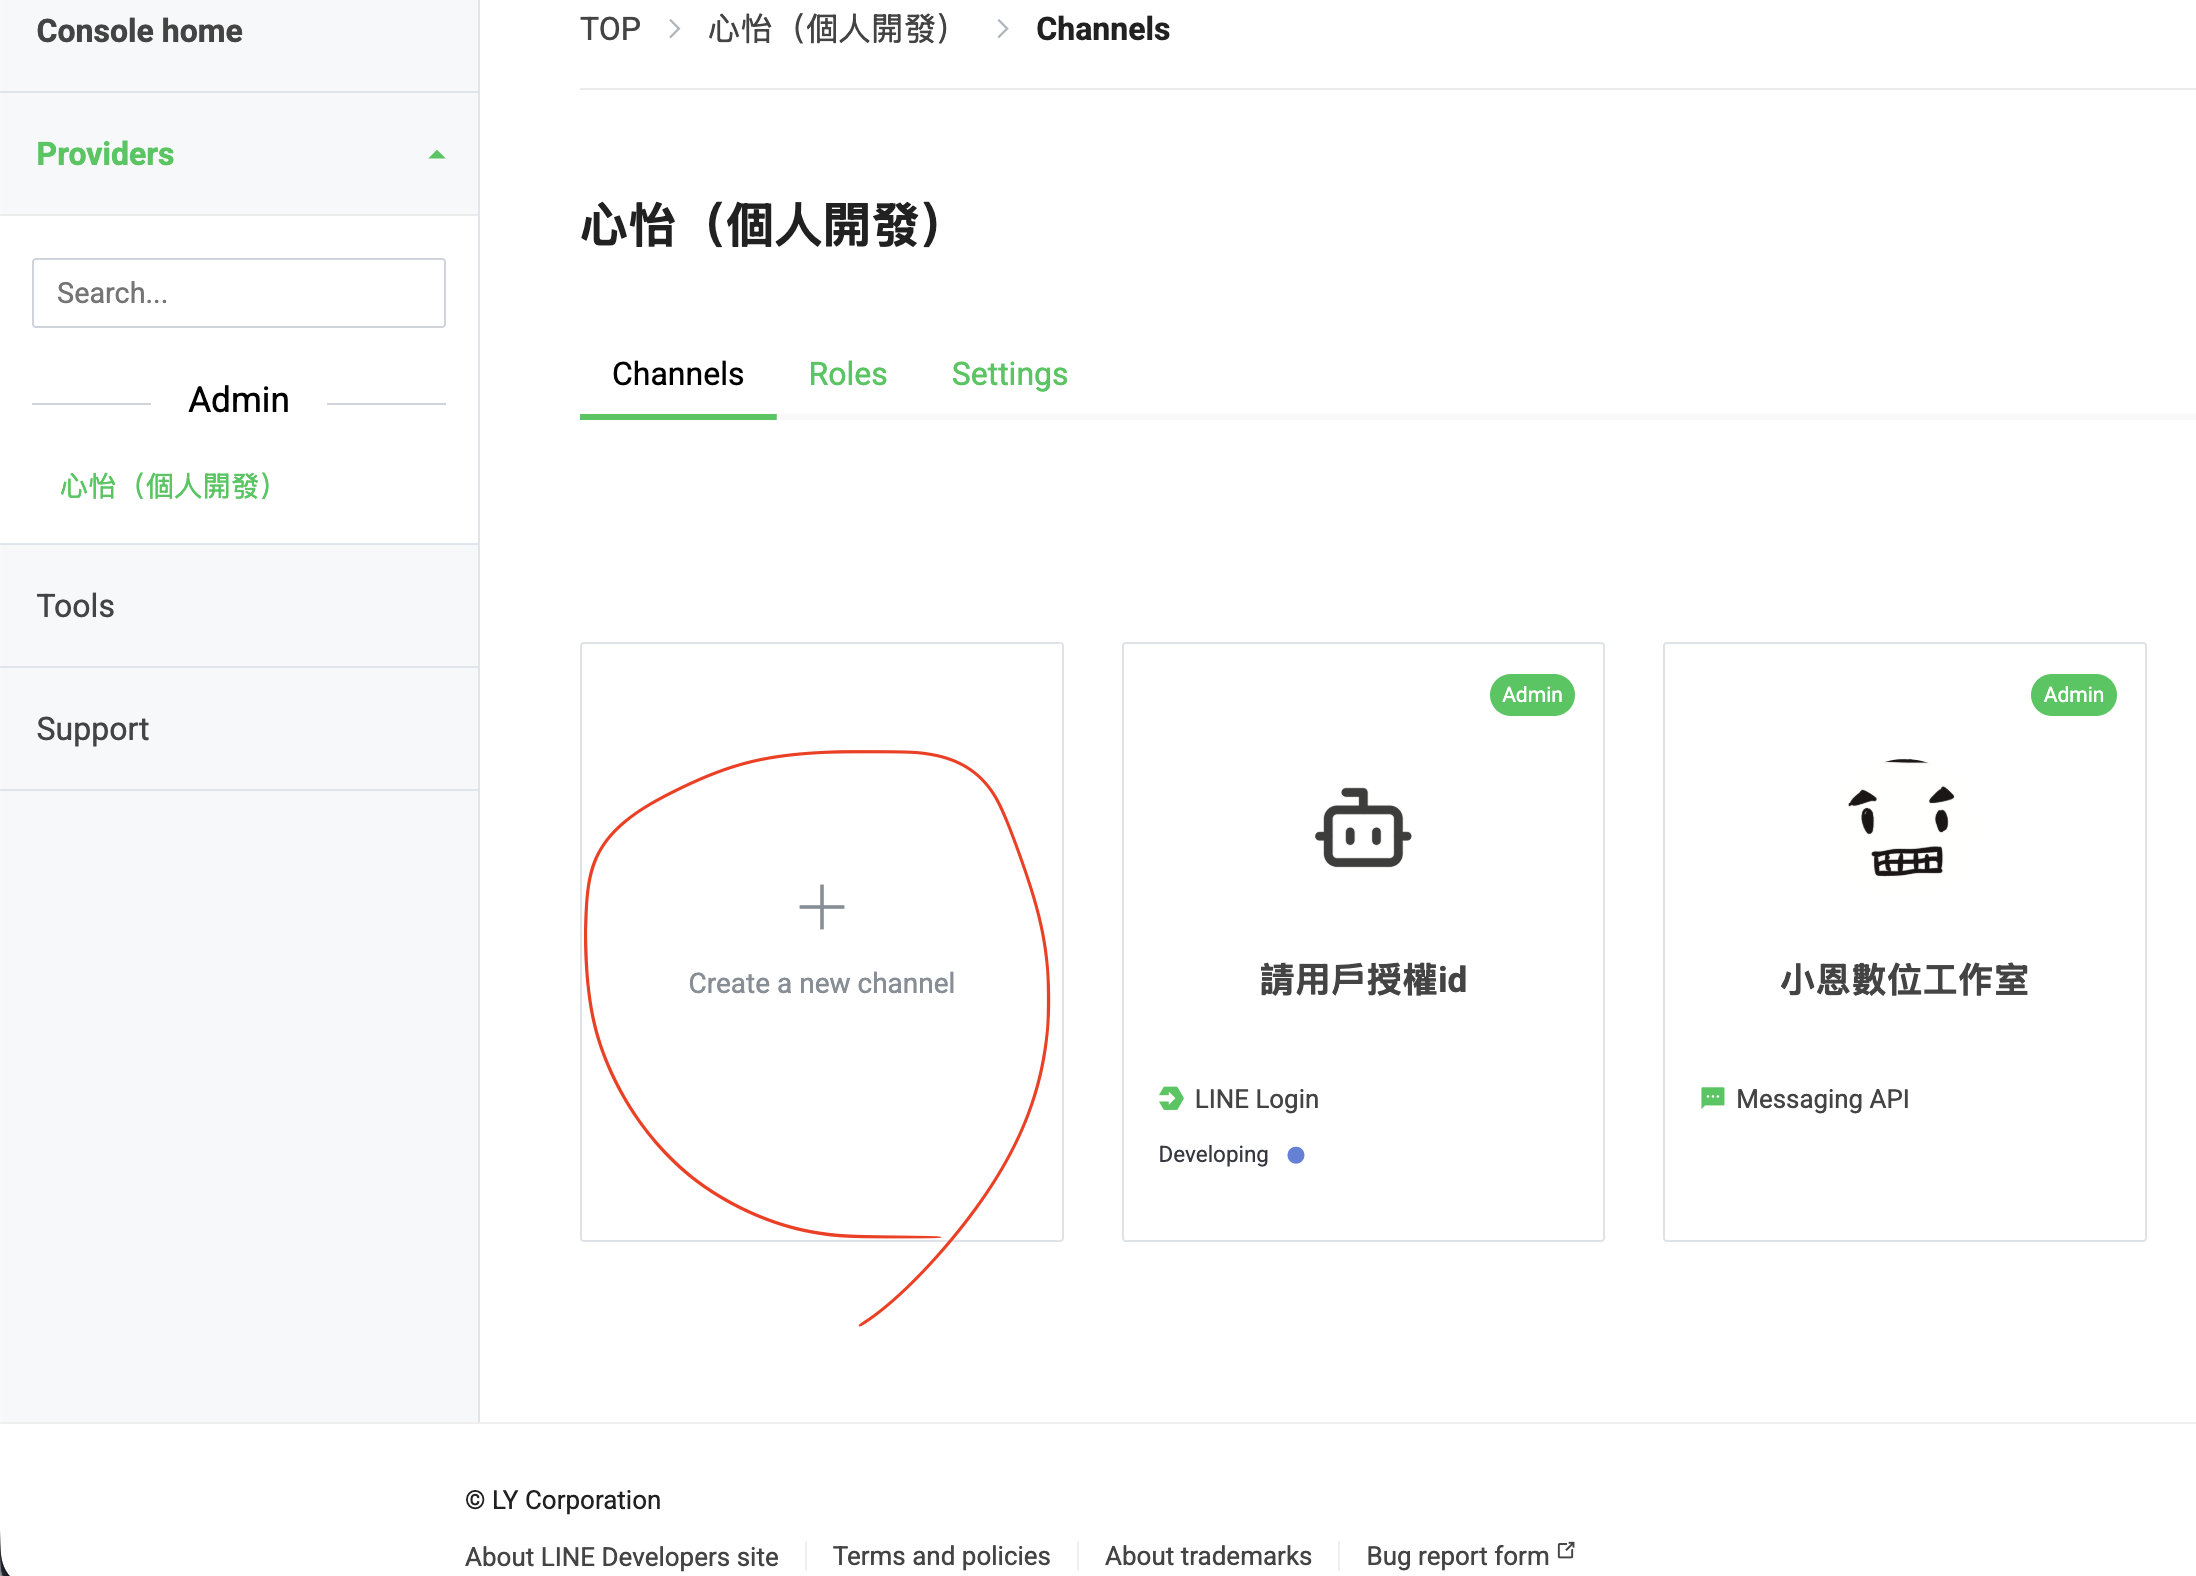Open the Support section
Image resolution: width=2196 pixels, height=1576 pixels.
pos(92,729)
